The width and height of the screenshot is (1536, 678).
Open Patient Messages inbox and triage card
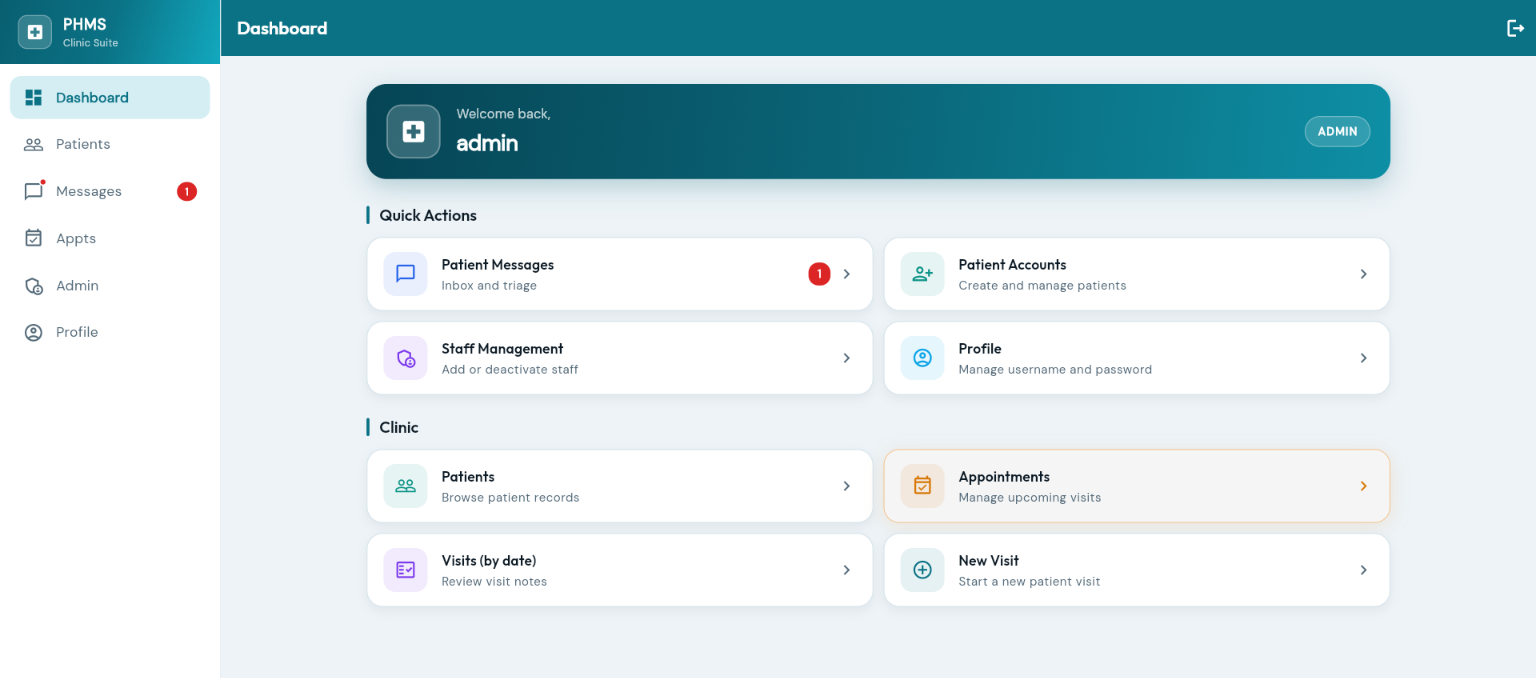pyautogui.click(x=620, y=274)
